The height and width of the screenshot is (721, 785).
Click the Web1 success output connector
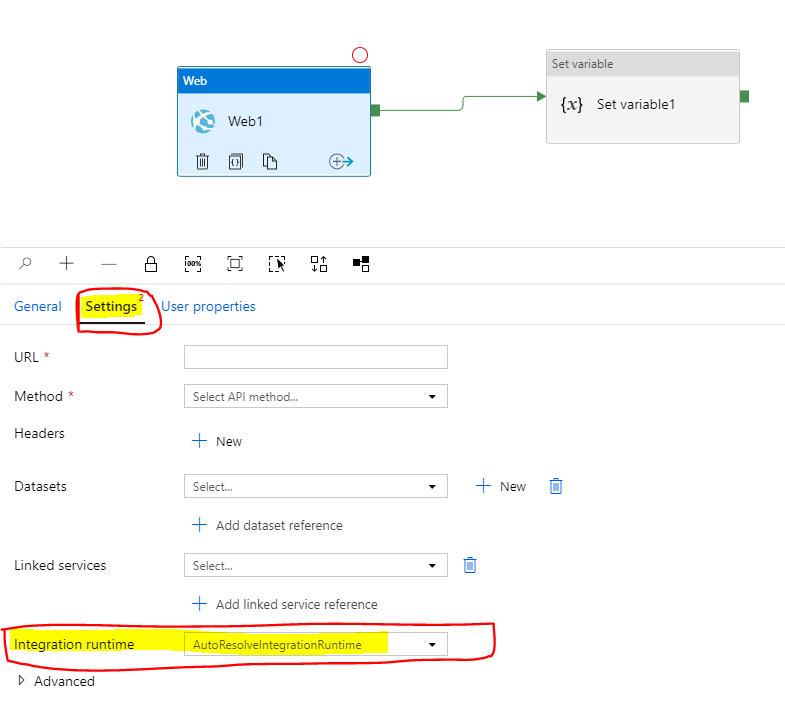tap(375, 110)
